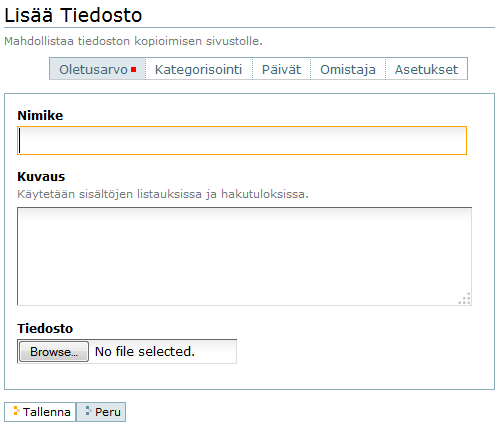Click the Kuvaus field label
This screenshot has height=425, width=499.
41,177
